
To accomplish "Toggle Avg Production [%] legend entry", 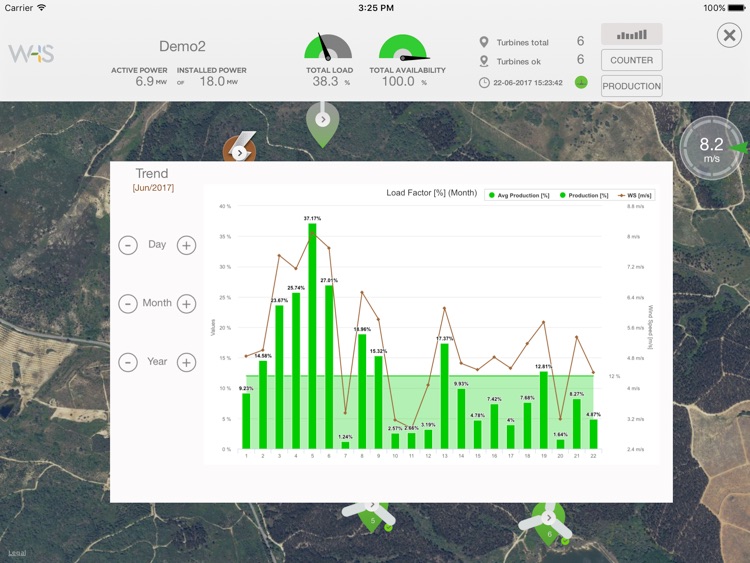I will (x=519, y=195).
